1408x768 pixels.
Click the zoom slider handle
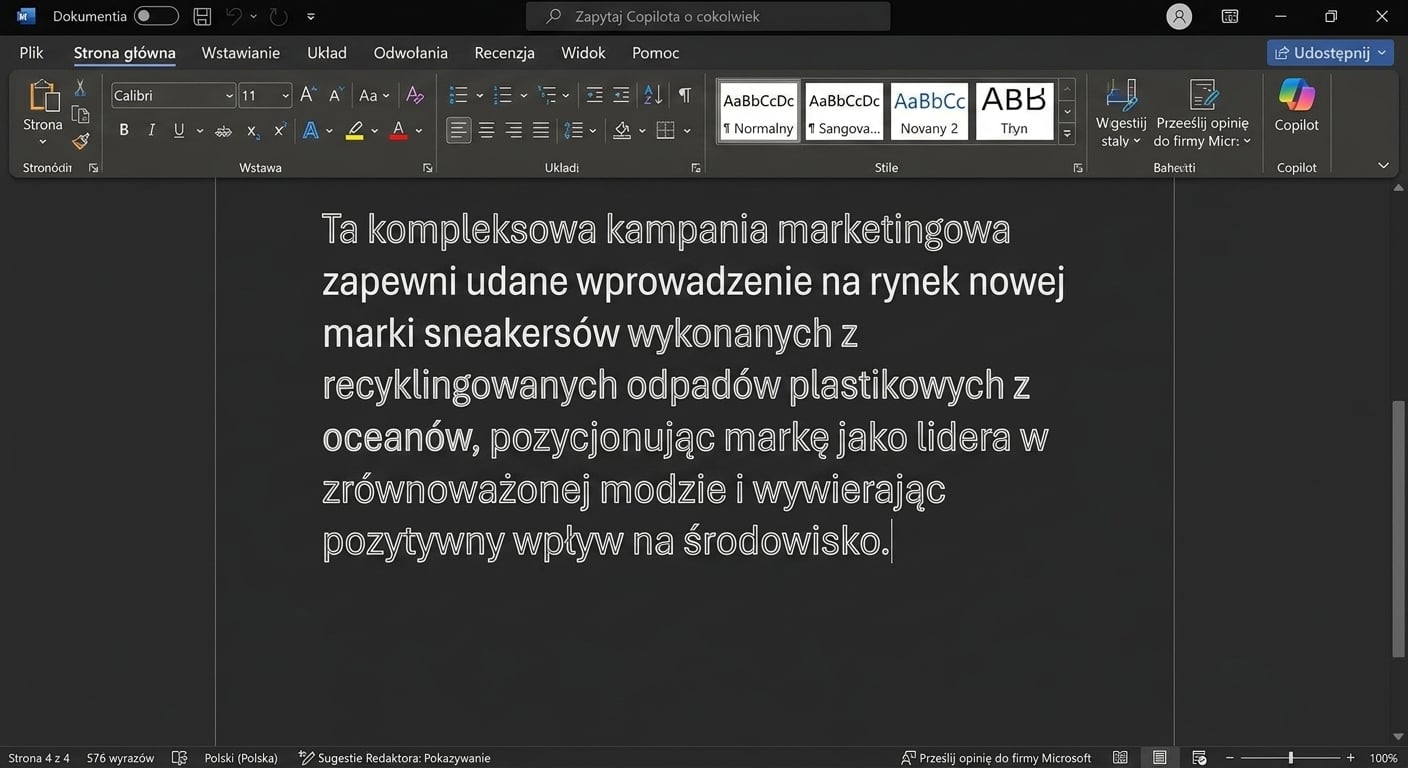(1291, 758)
